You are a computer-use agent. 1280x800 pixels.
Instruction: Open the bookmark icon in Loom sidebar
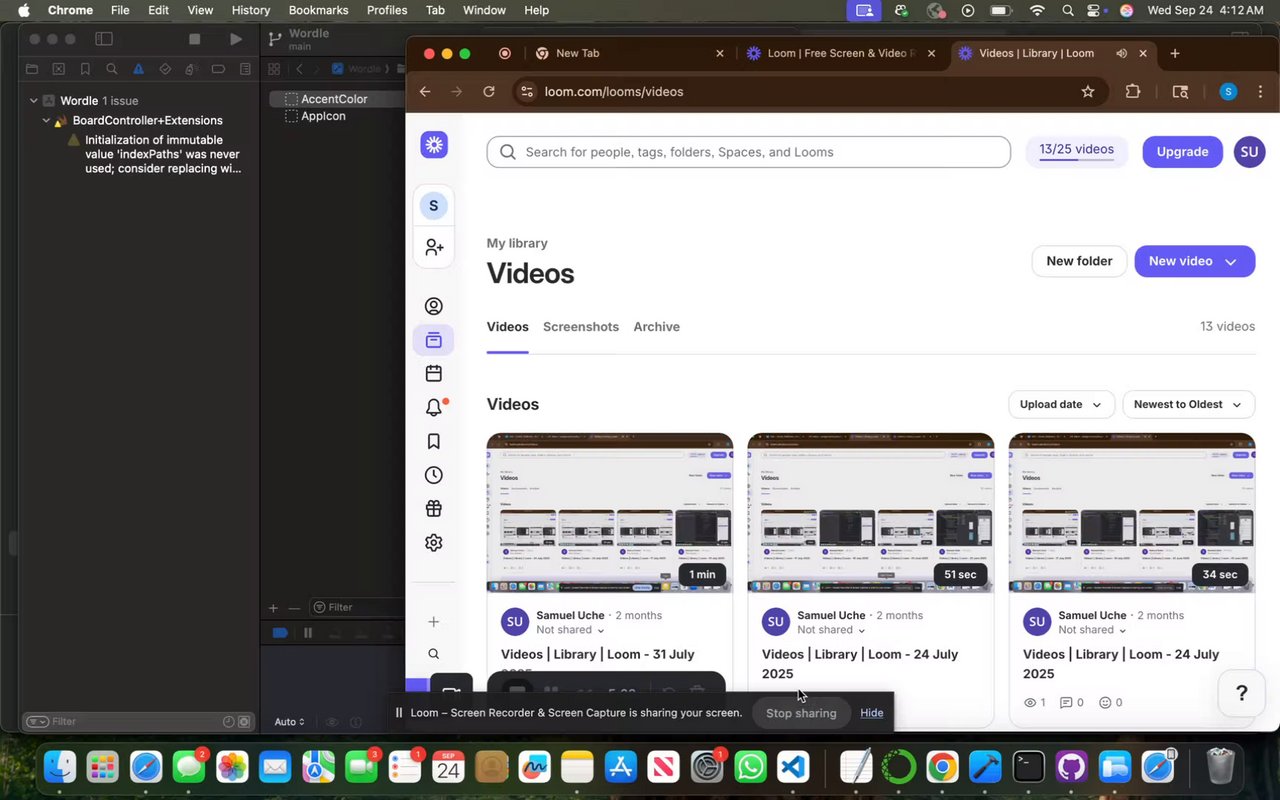coord(434,441)
